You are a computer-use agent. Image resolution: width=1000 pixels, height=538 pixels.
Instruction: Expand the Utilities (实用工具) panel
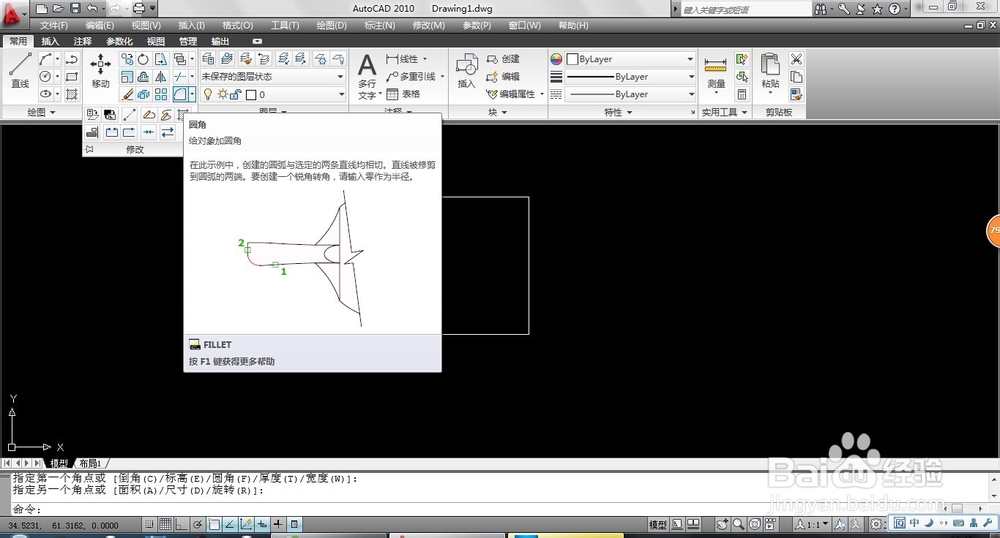(724, 112)
